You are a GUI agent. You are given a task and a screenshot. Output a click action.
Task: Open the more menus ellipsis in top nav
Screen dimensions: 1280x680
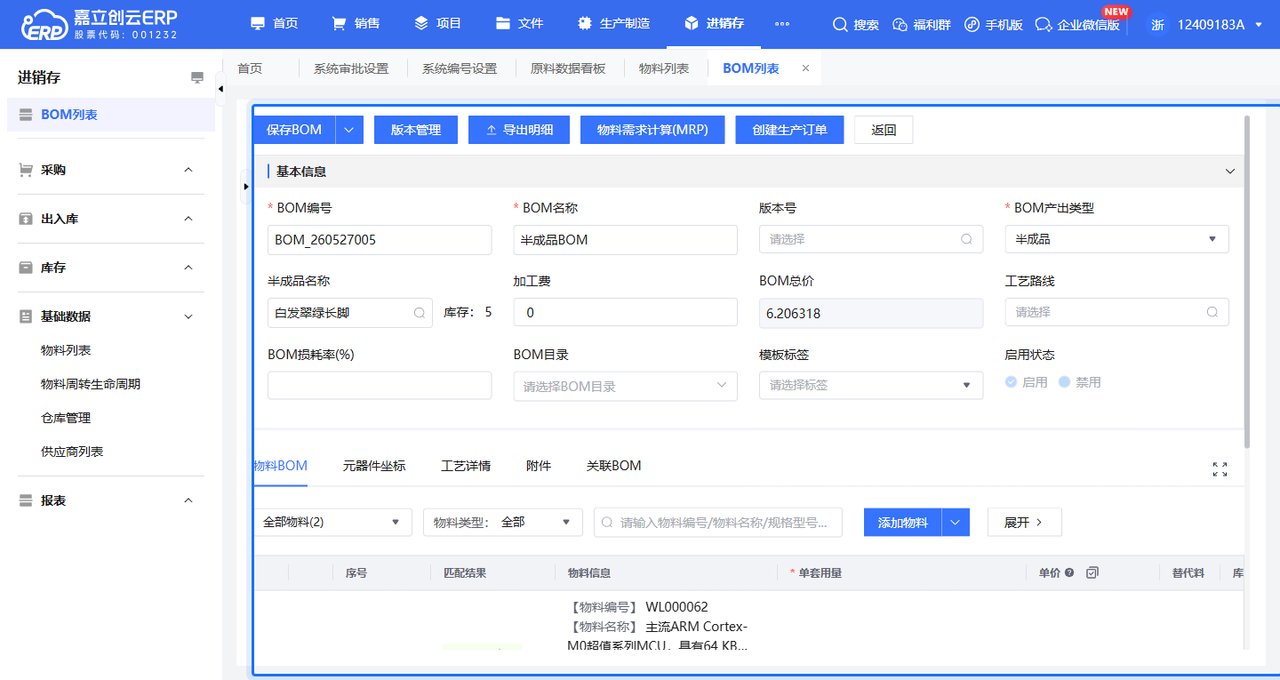(782, 24)
